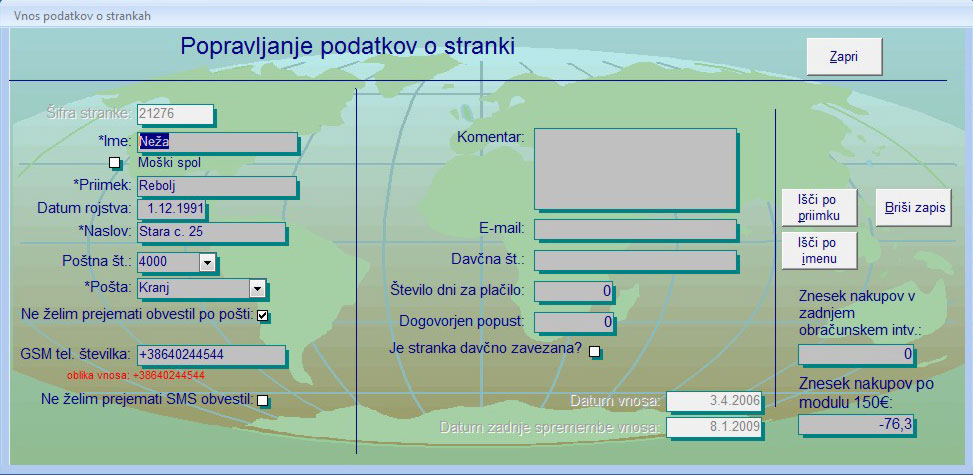Open the Poštna št. dropdown arrow

coord(207,262)
